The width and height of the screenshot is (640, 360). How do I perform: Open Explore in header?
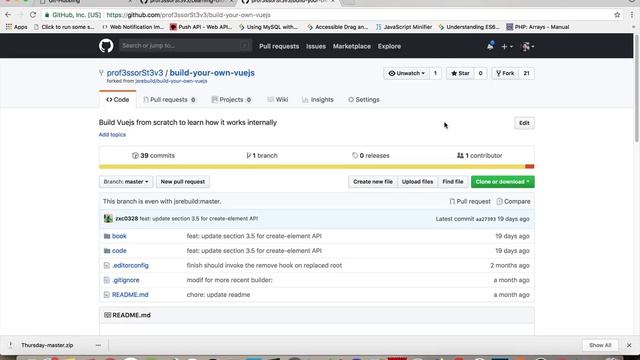point(389,46)
